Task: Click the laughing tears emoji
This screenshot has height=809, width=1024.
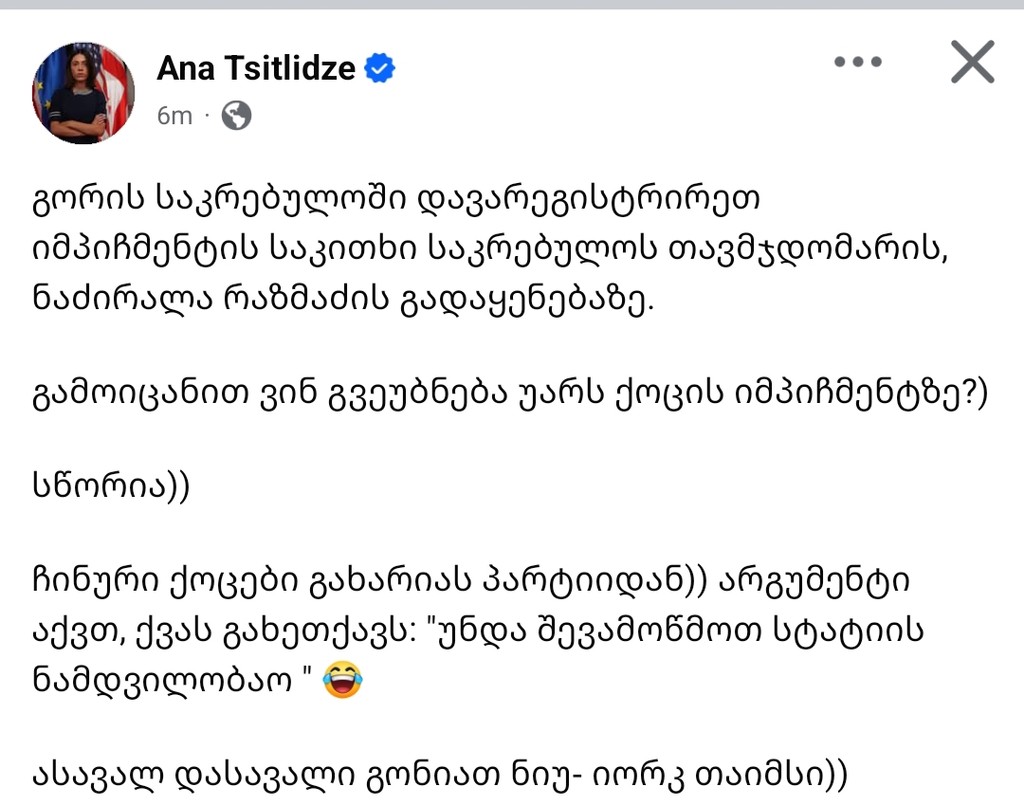Action: 343,680
